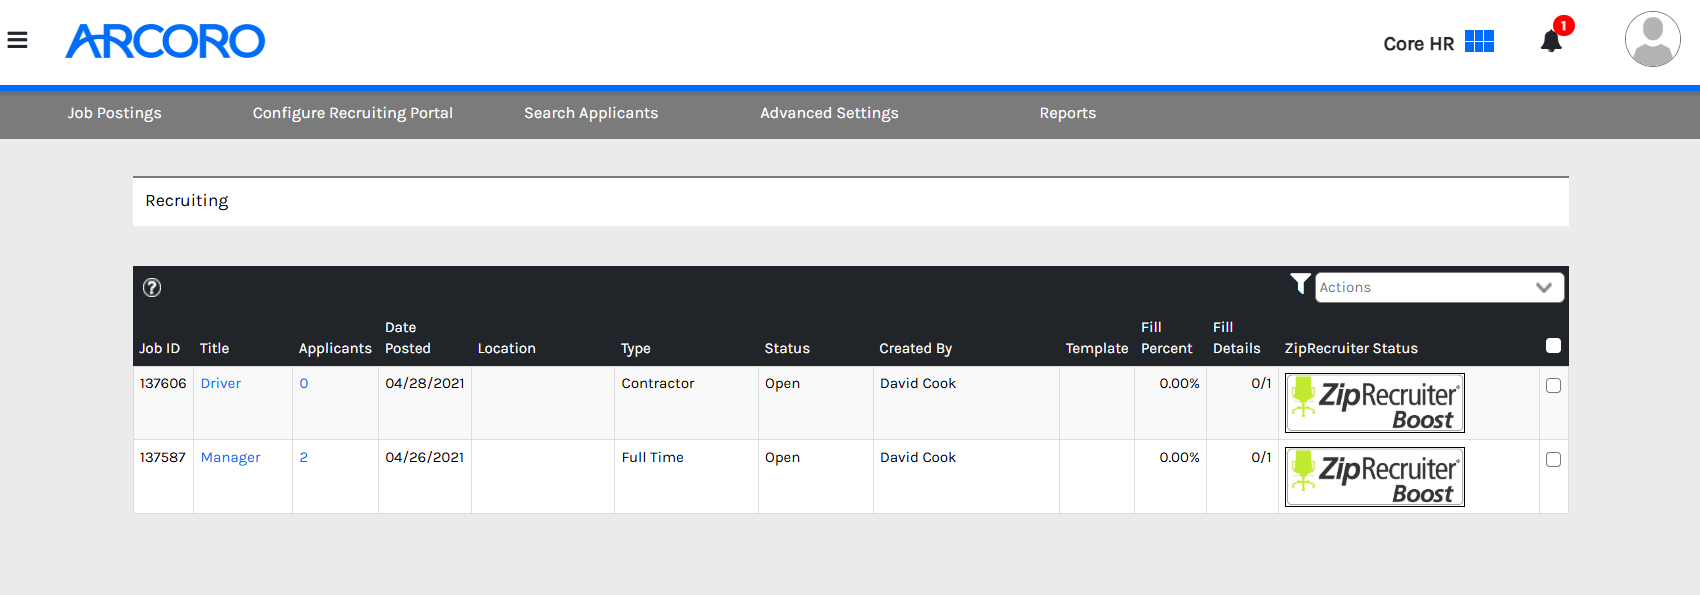Click the Template column header
The width and height of the screenshot is (1700, 595).
tap(1096, 348)
